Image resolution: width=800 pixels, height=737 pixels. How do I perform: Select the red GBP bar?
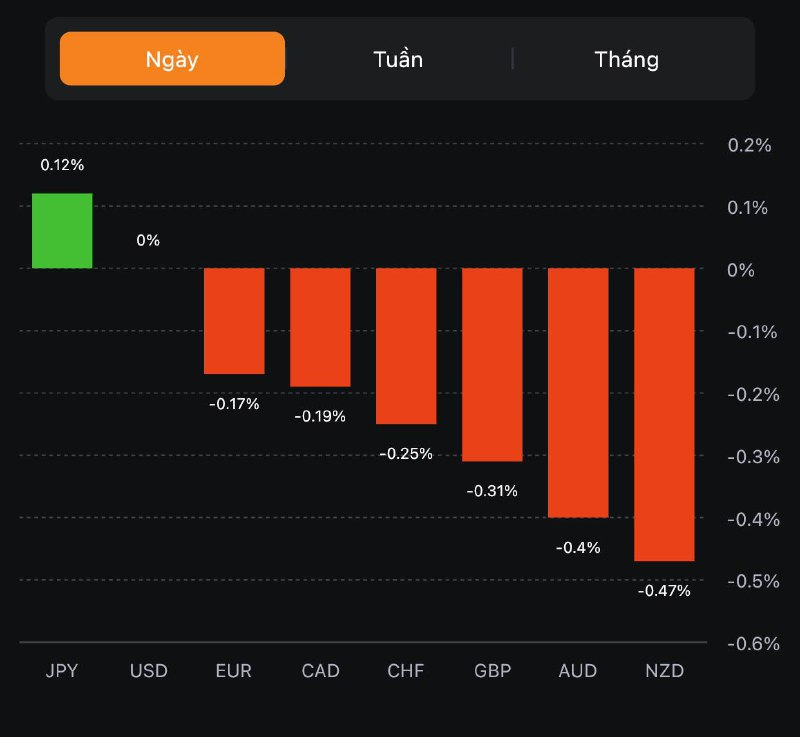492,365
